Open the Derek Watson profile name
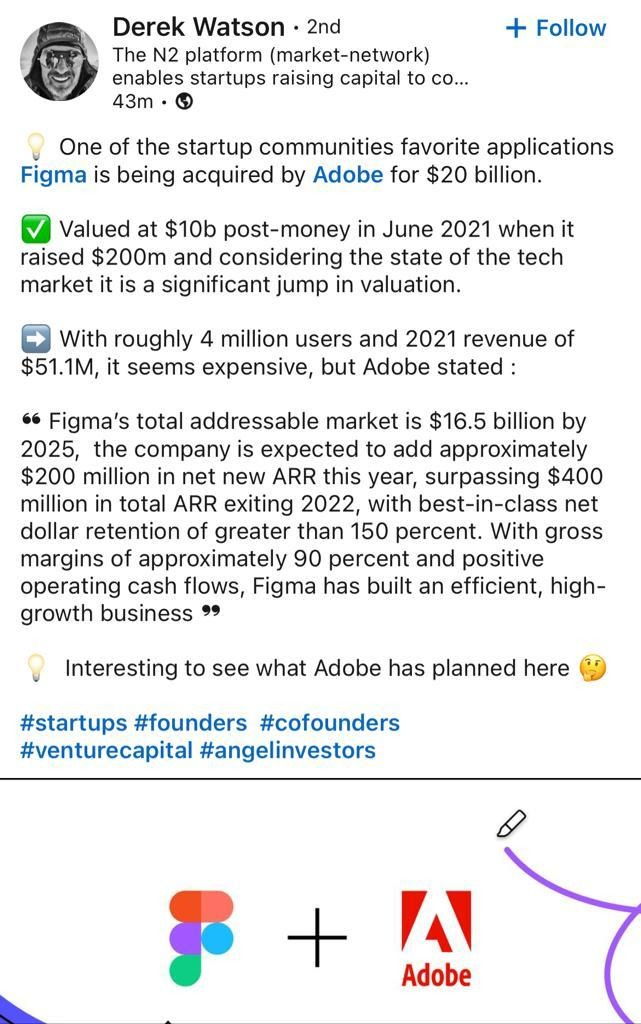641x1024 pixels. click(198, 27)
